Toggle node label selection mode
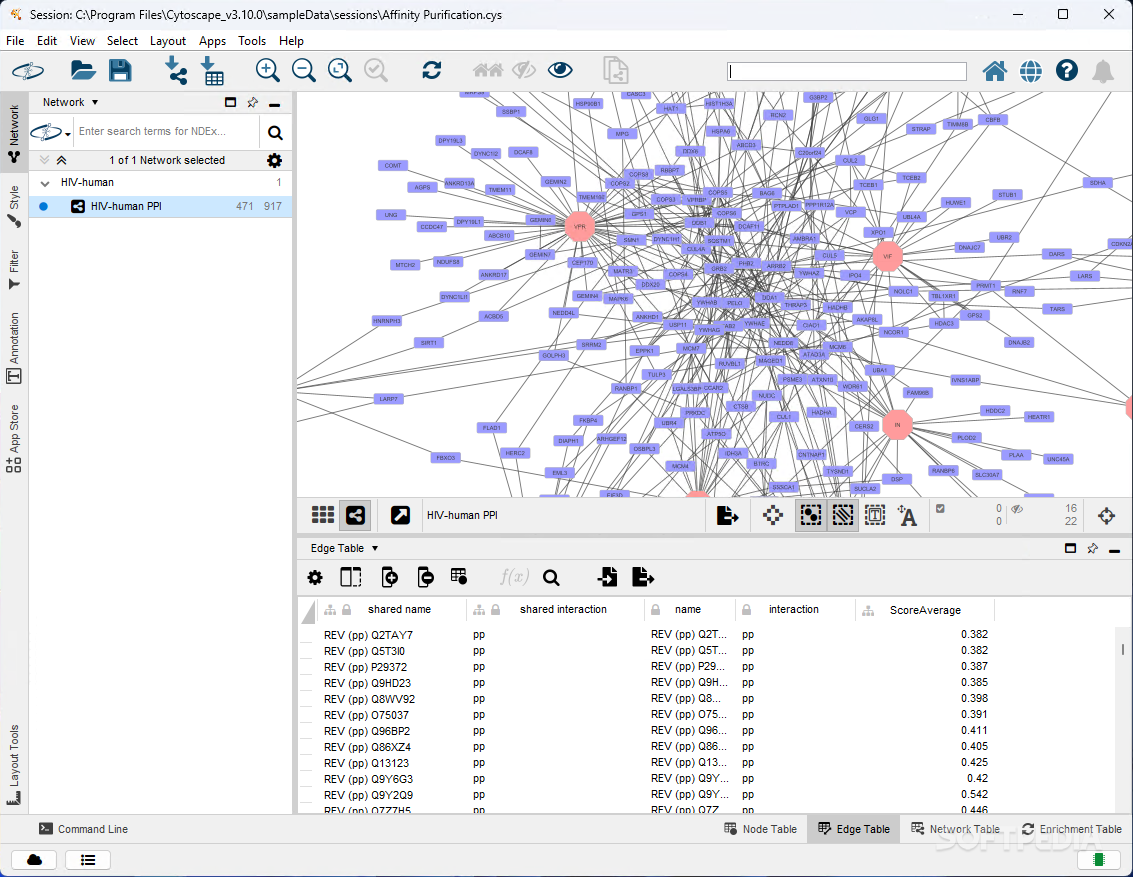This screenshot has width=1133, height=877. click(907, 516)
